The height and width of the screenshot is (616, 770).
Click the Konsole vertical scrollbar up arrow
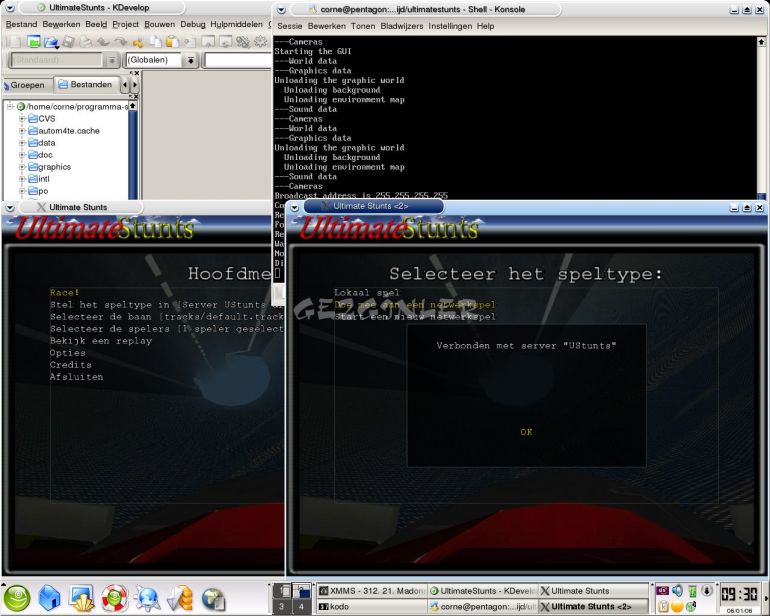[761, 42]
